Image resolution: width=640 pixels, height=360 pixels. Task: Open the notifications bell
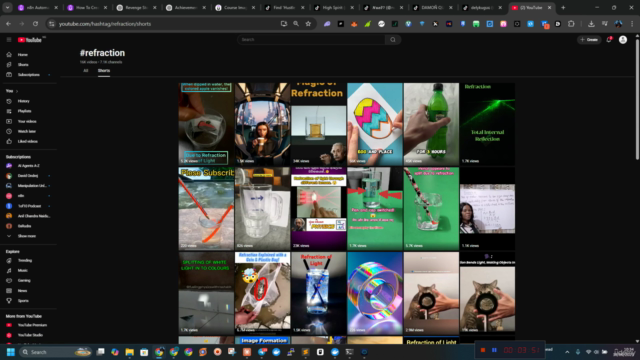609,40
